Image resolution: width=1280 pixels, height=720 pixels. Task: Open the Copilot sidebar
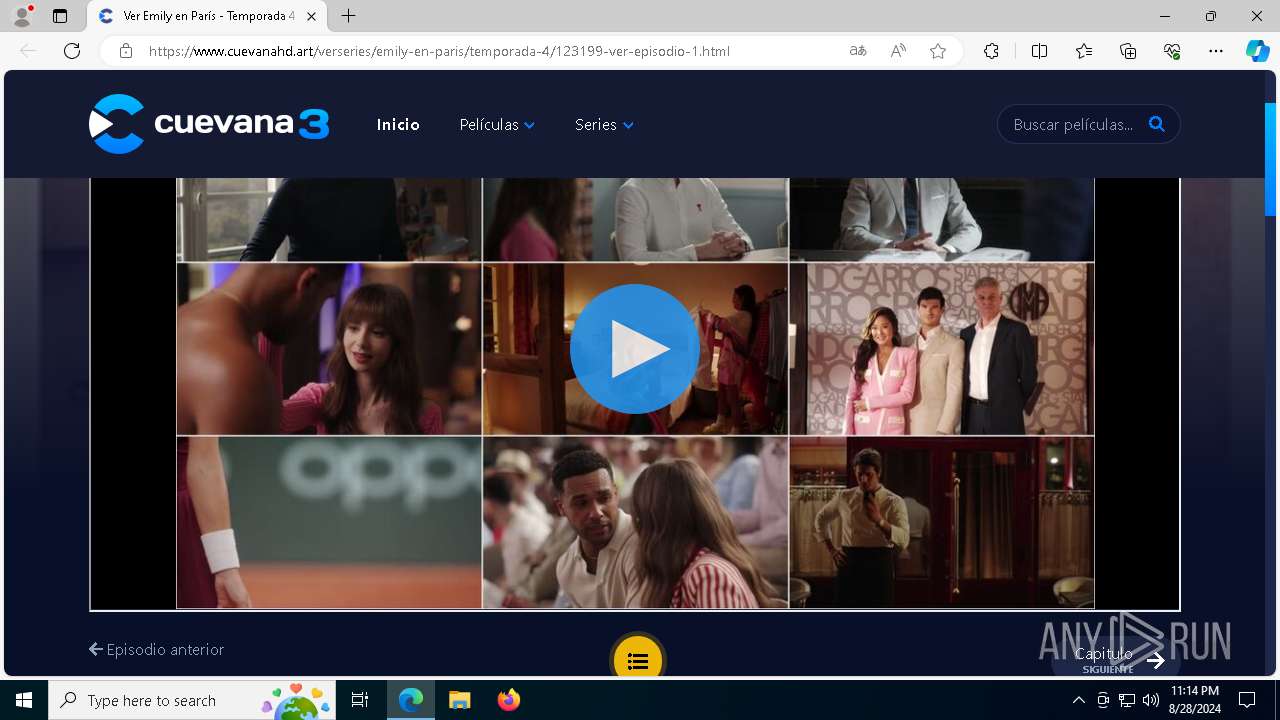click(x=1257, y=51)
